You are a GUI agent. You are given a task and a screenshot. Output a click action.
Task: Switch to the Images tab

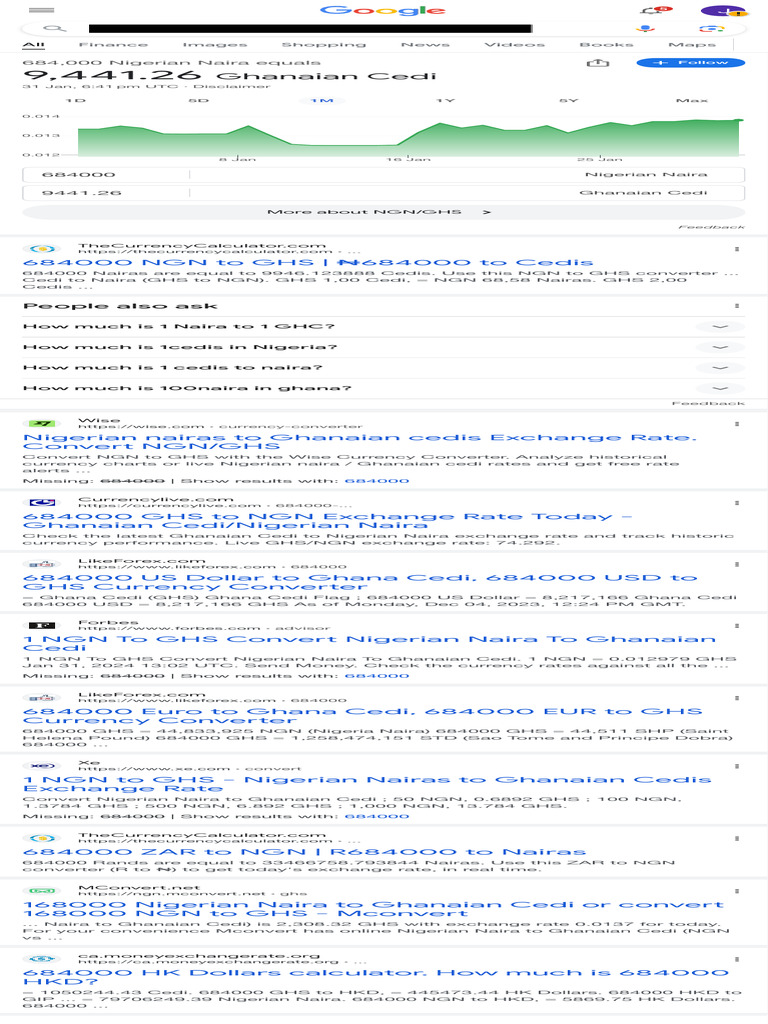[x=215, y=44]
